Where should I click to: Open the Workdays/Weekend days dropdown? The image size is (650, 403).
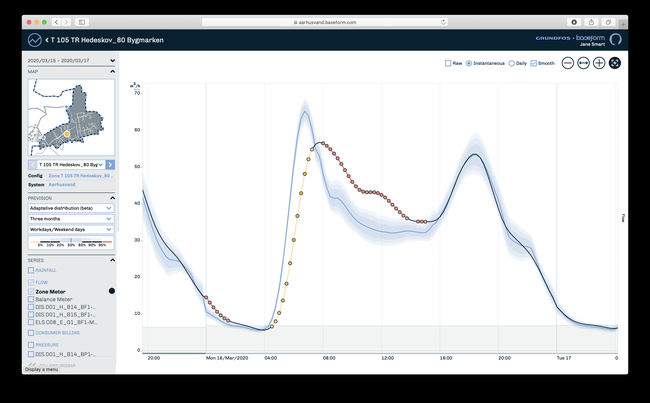click(x=71, y=229)
